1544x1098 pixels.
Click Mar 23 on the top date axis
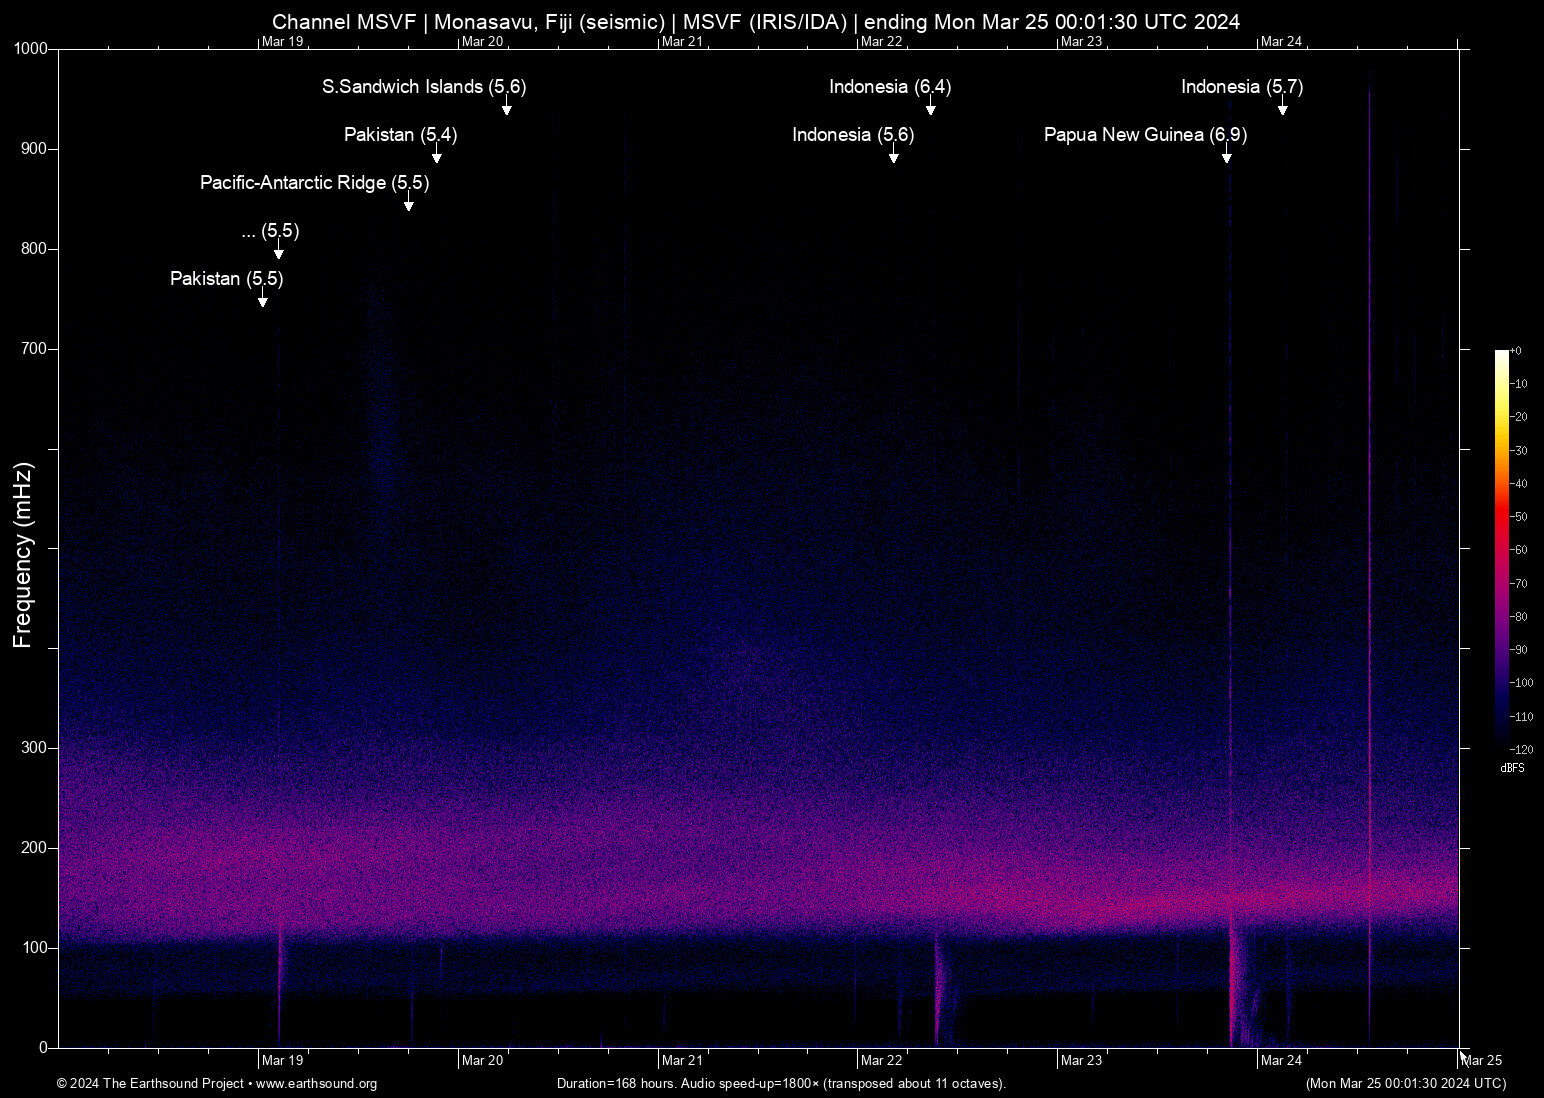pos(1081,42)
